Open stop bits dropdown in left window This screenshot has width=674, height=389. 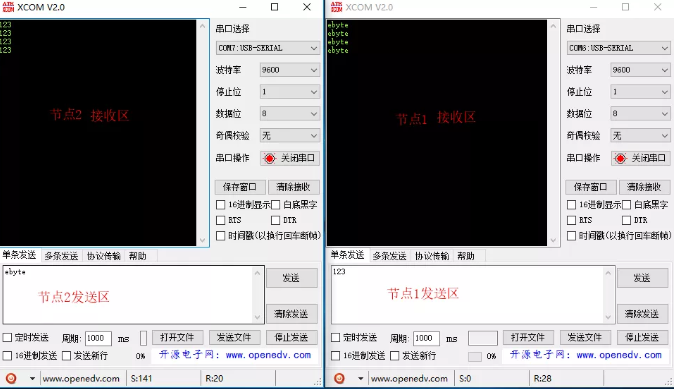290,92
